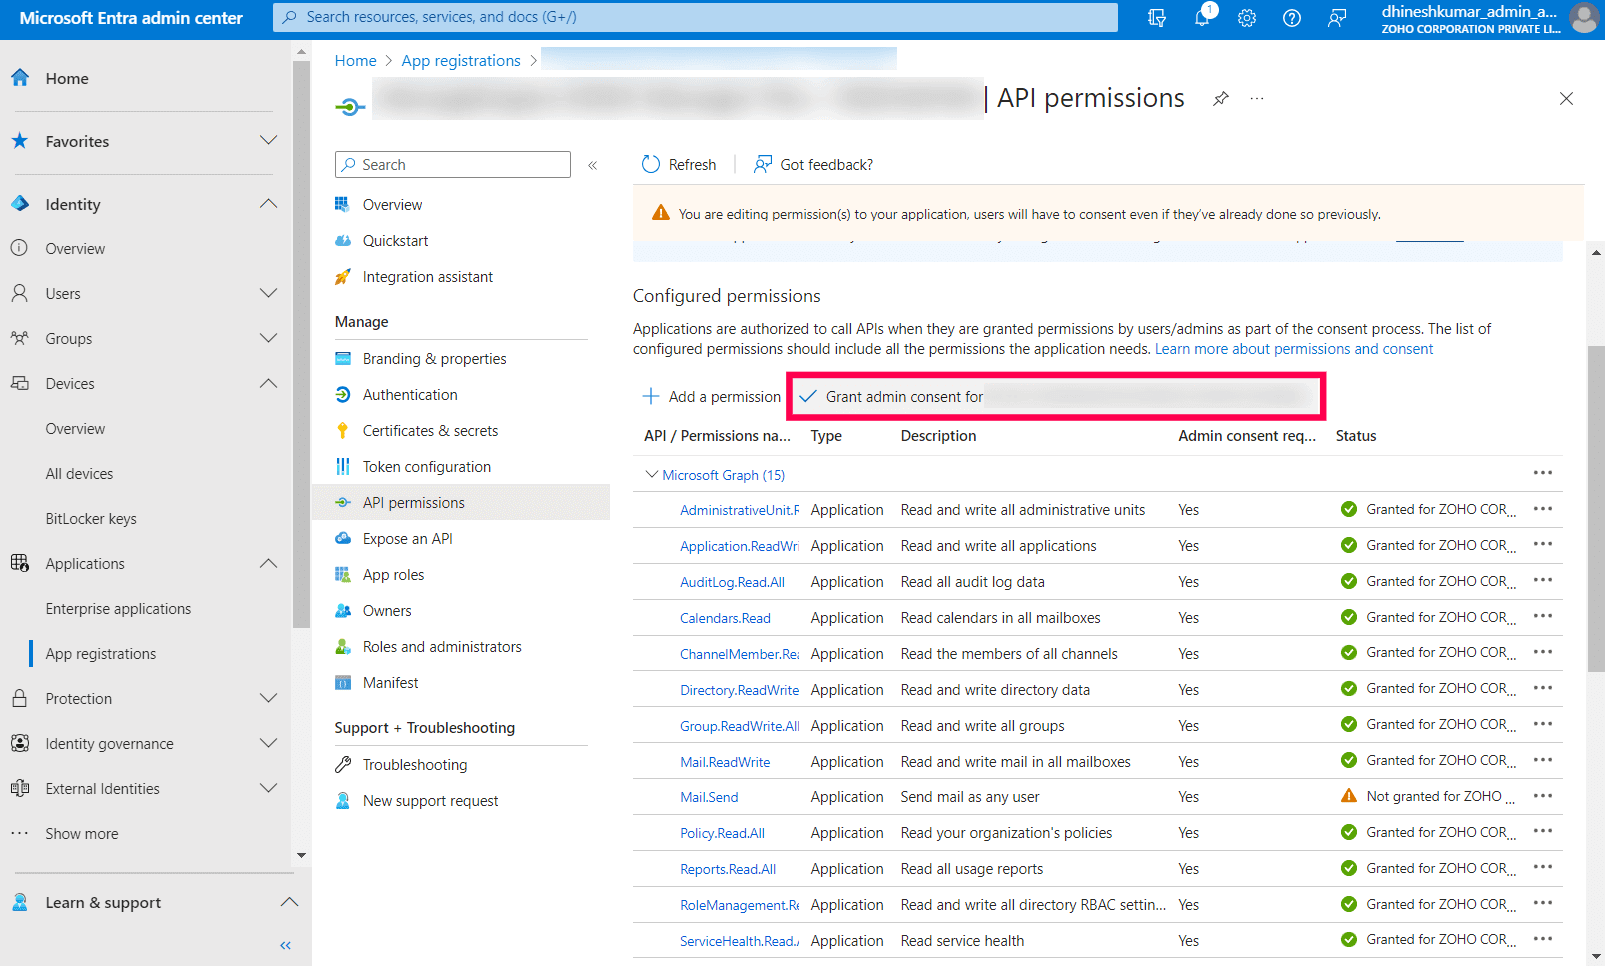Image resolution: width=1605 pixels, height=966 pixels.
Task: Expand the Groups menu
Action: tap(268, 338)
